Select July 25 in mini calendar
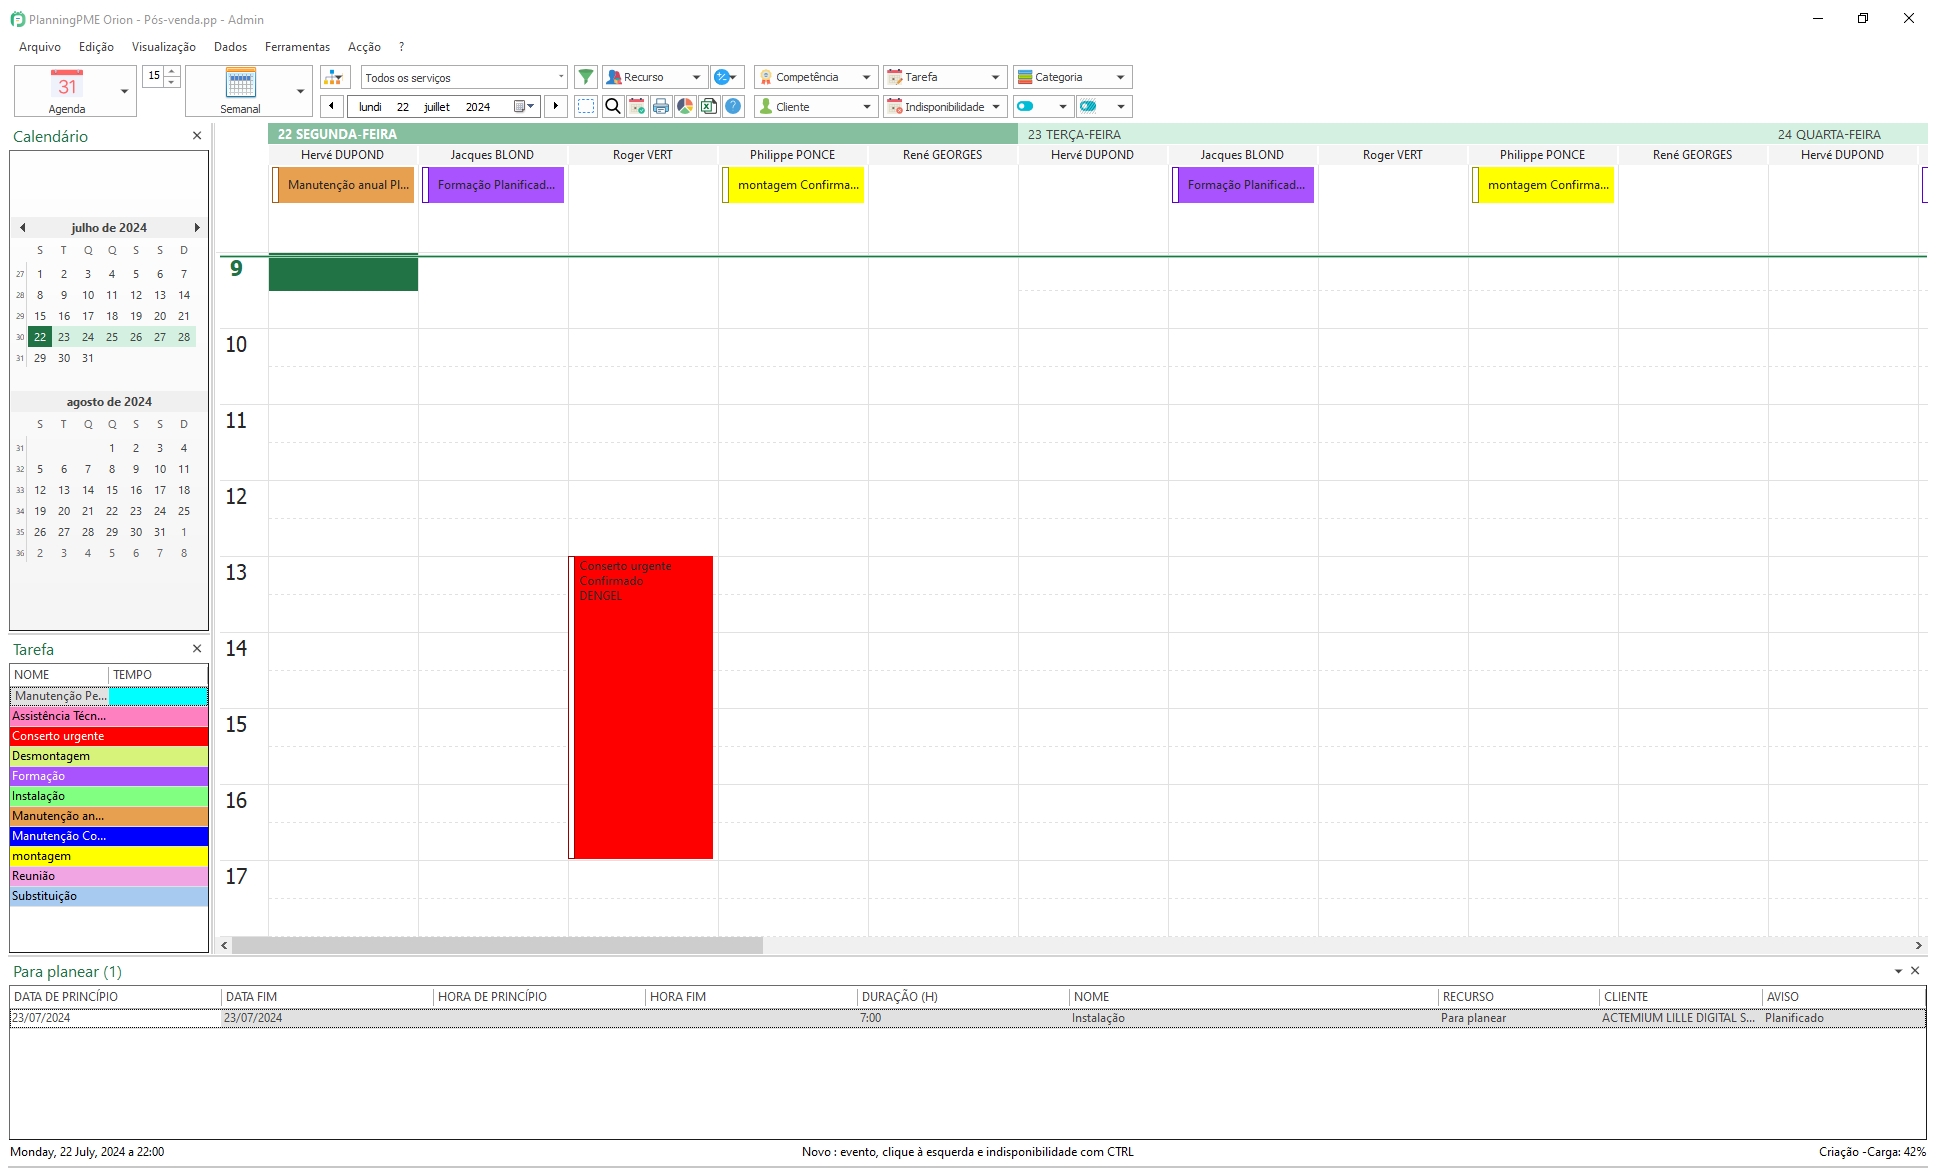This screenshot has height=1168, width=1936. 112,337
